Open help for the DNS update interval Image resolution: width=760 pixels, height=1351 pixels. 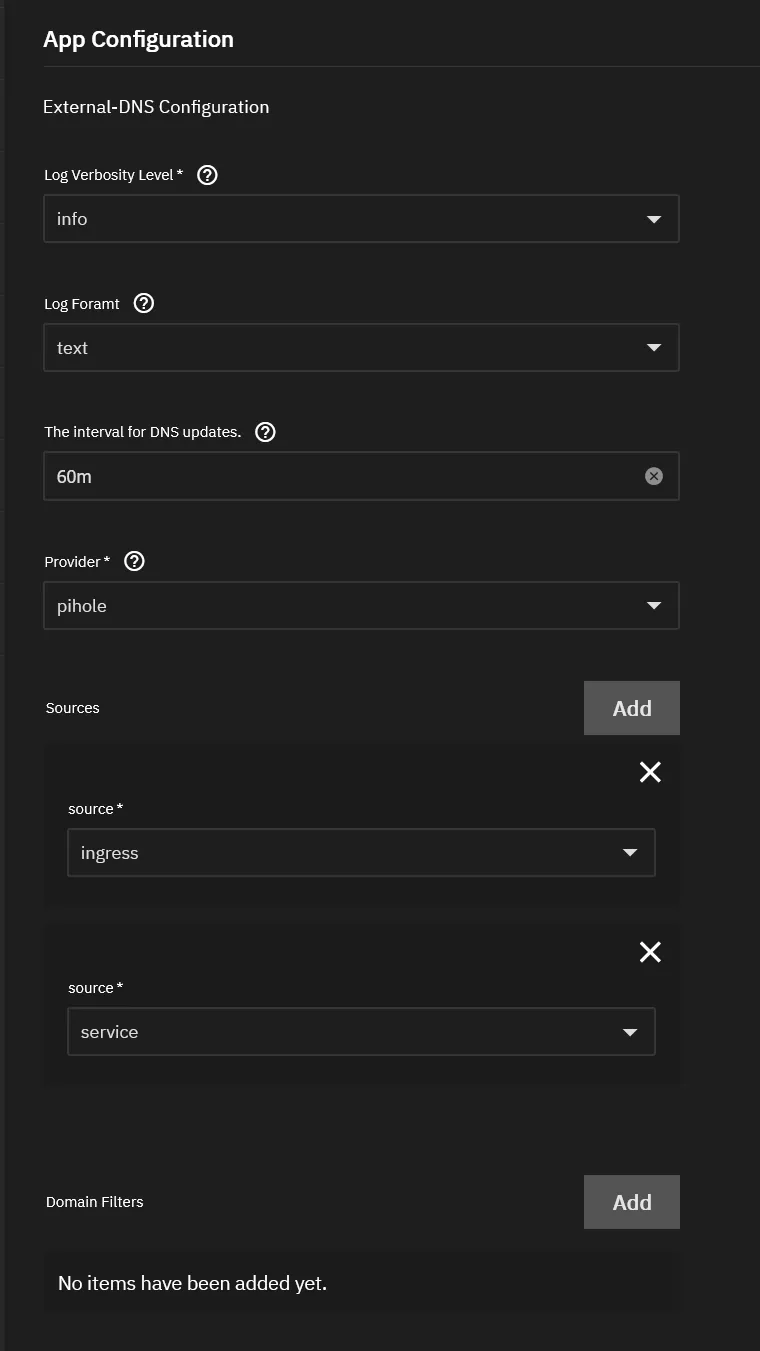click(265, 431)
